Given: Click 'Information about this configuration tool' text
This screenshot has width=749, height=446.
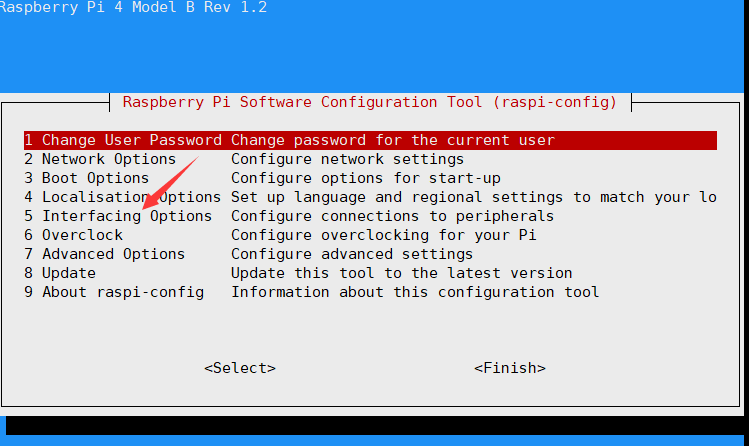Looking at the screenshot, I should click(x=415, y=292).
